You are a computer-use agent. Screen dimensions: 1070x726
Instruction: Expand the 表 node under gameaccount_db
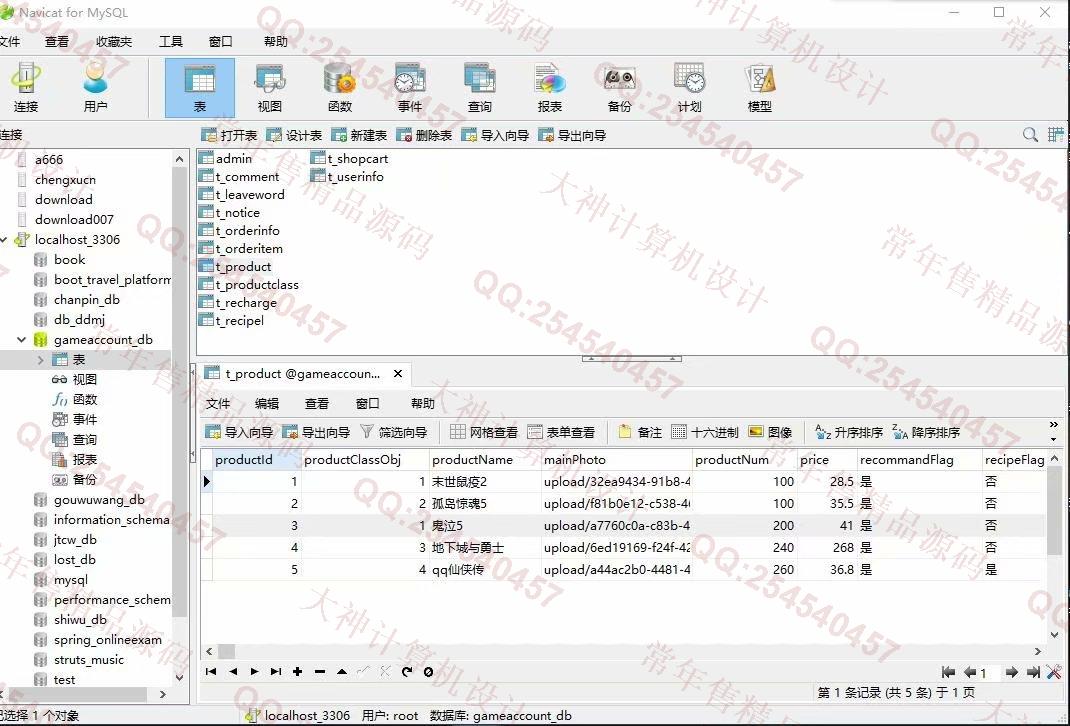coord(41,360)
